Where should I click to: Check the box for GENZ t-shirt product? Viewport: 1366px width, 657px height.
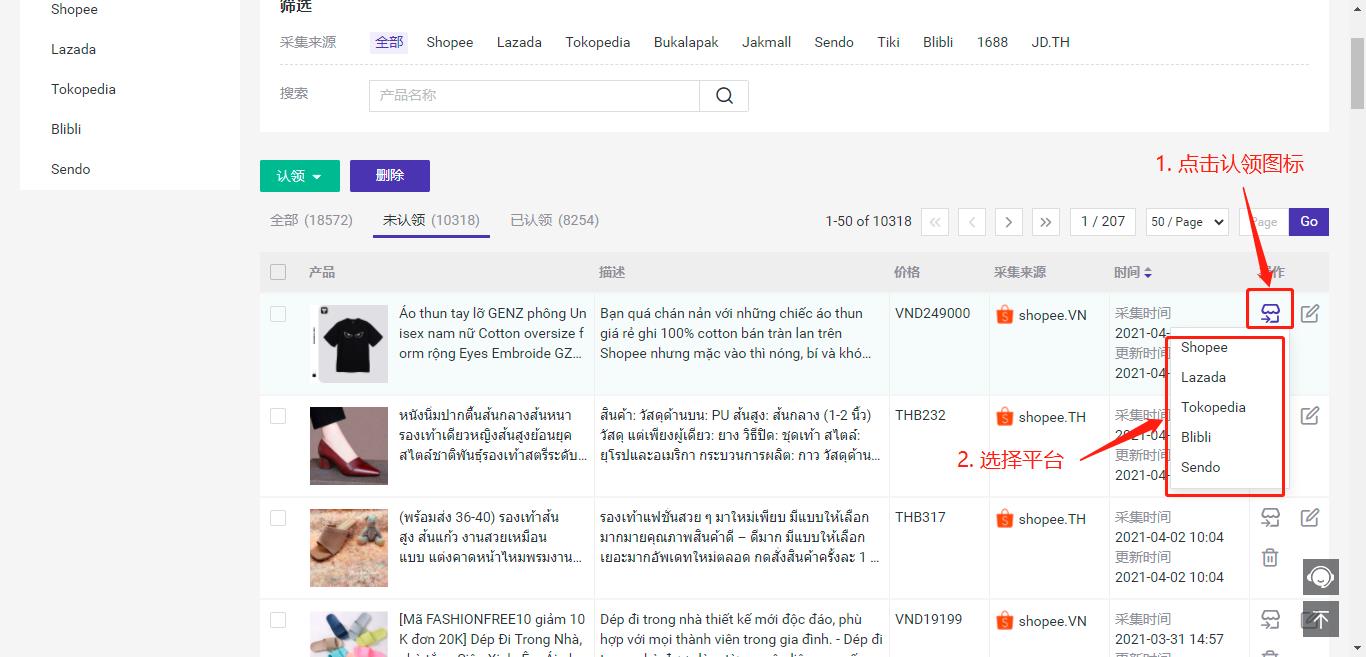pyautogui.click(x=278, y=314)
